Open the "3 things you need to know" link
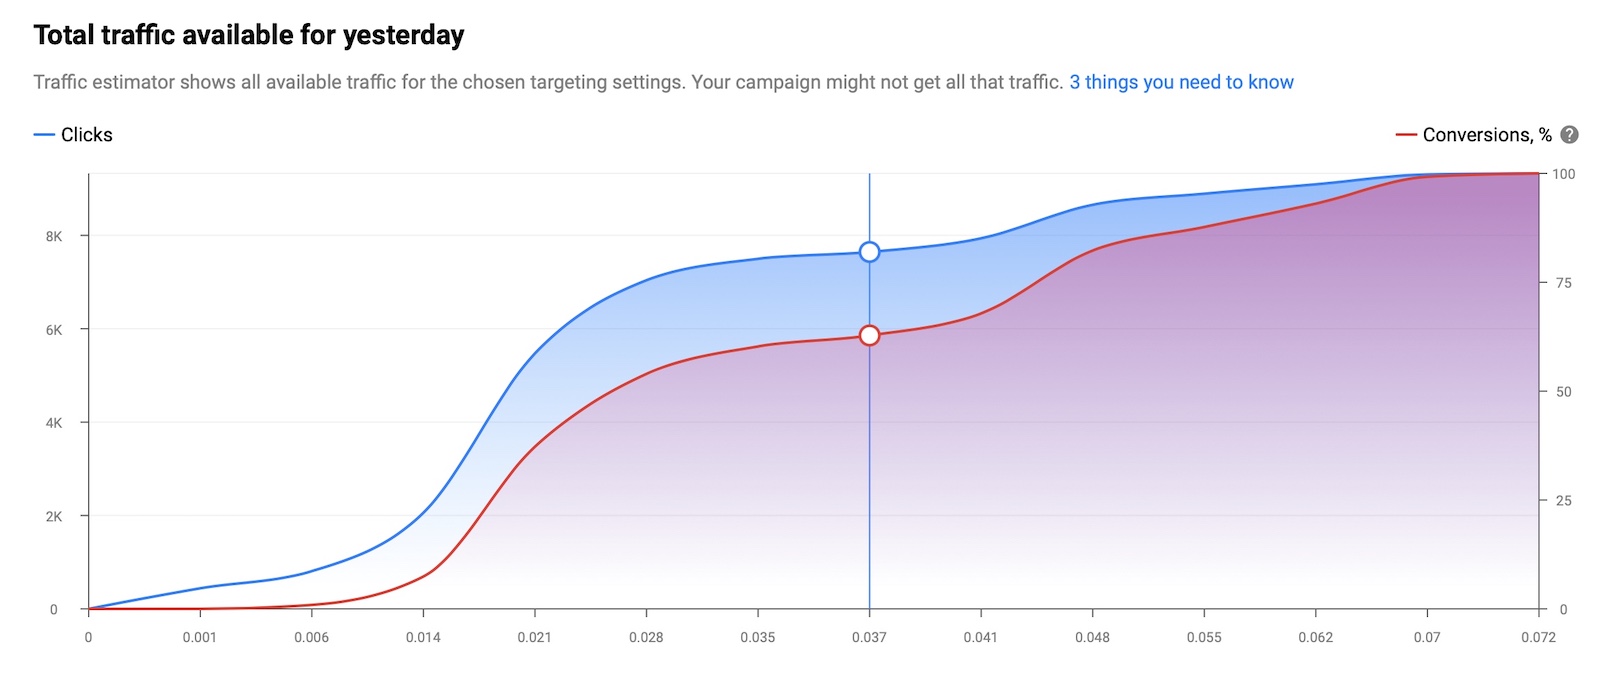This screenshot has height=681, width=1600. (x=1181, y=82)
